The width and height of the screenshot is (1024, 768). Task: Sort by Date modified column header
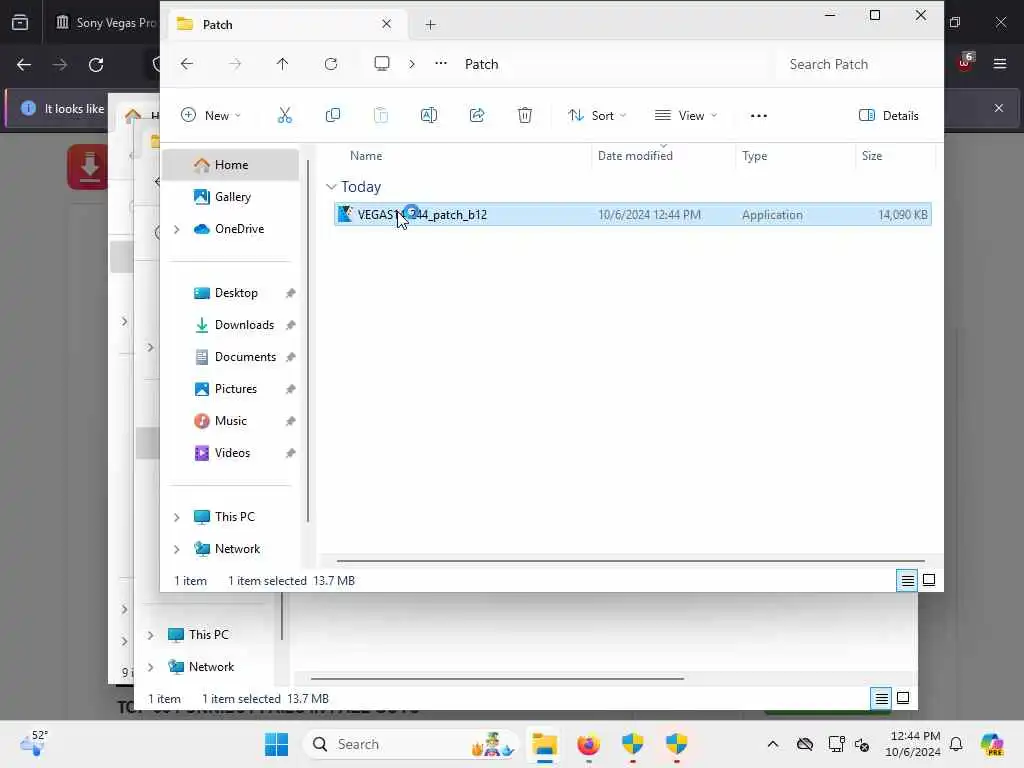[x=635, y=156]
